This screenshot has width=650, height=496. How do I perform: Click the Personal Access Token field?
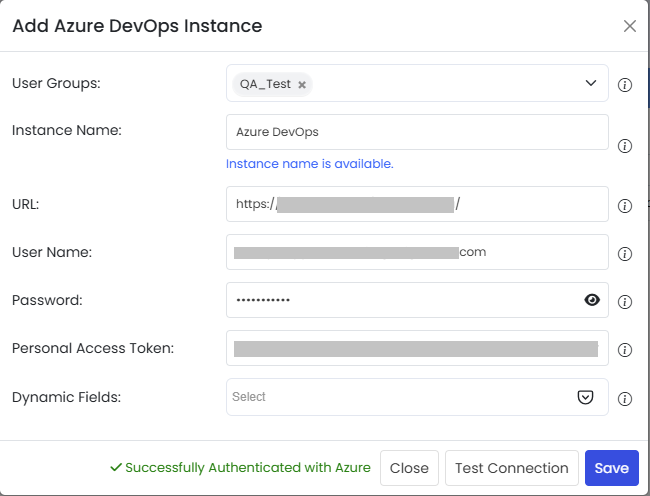tap(417, 348)
